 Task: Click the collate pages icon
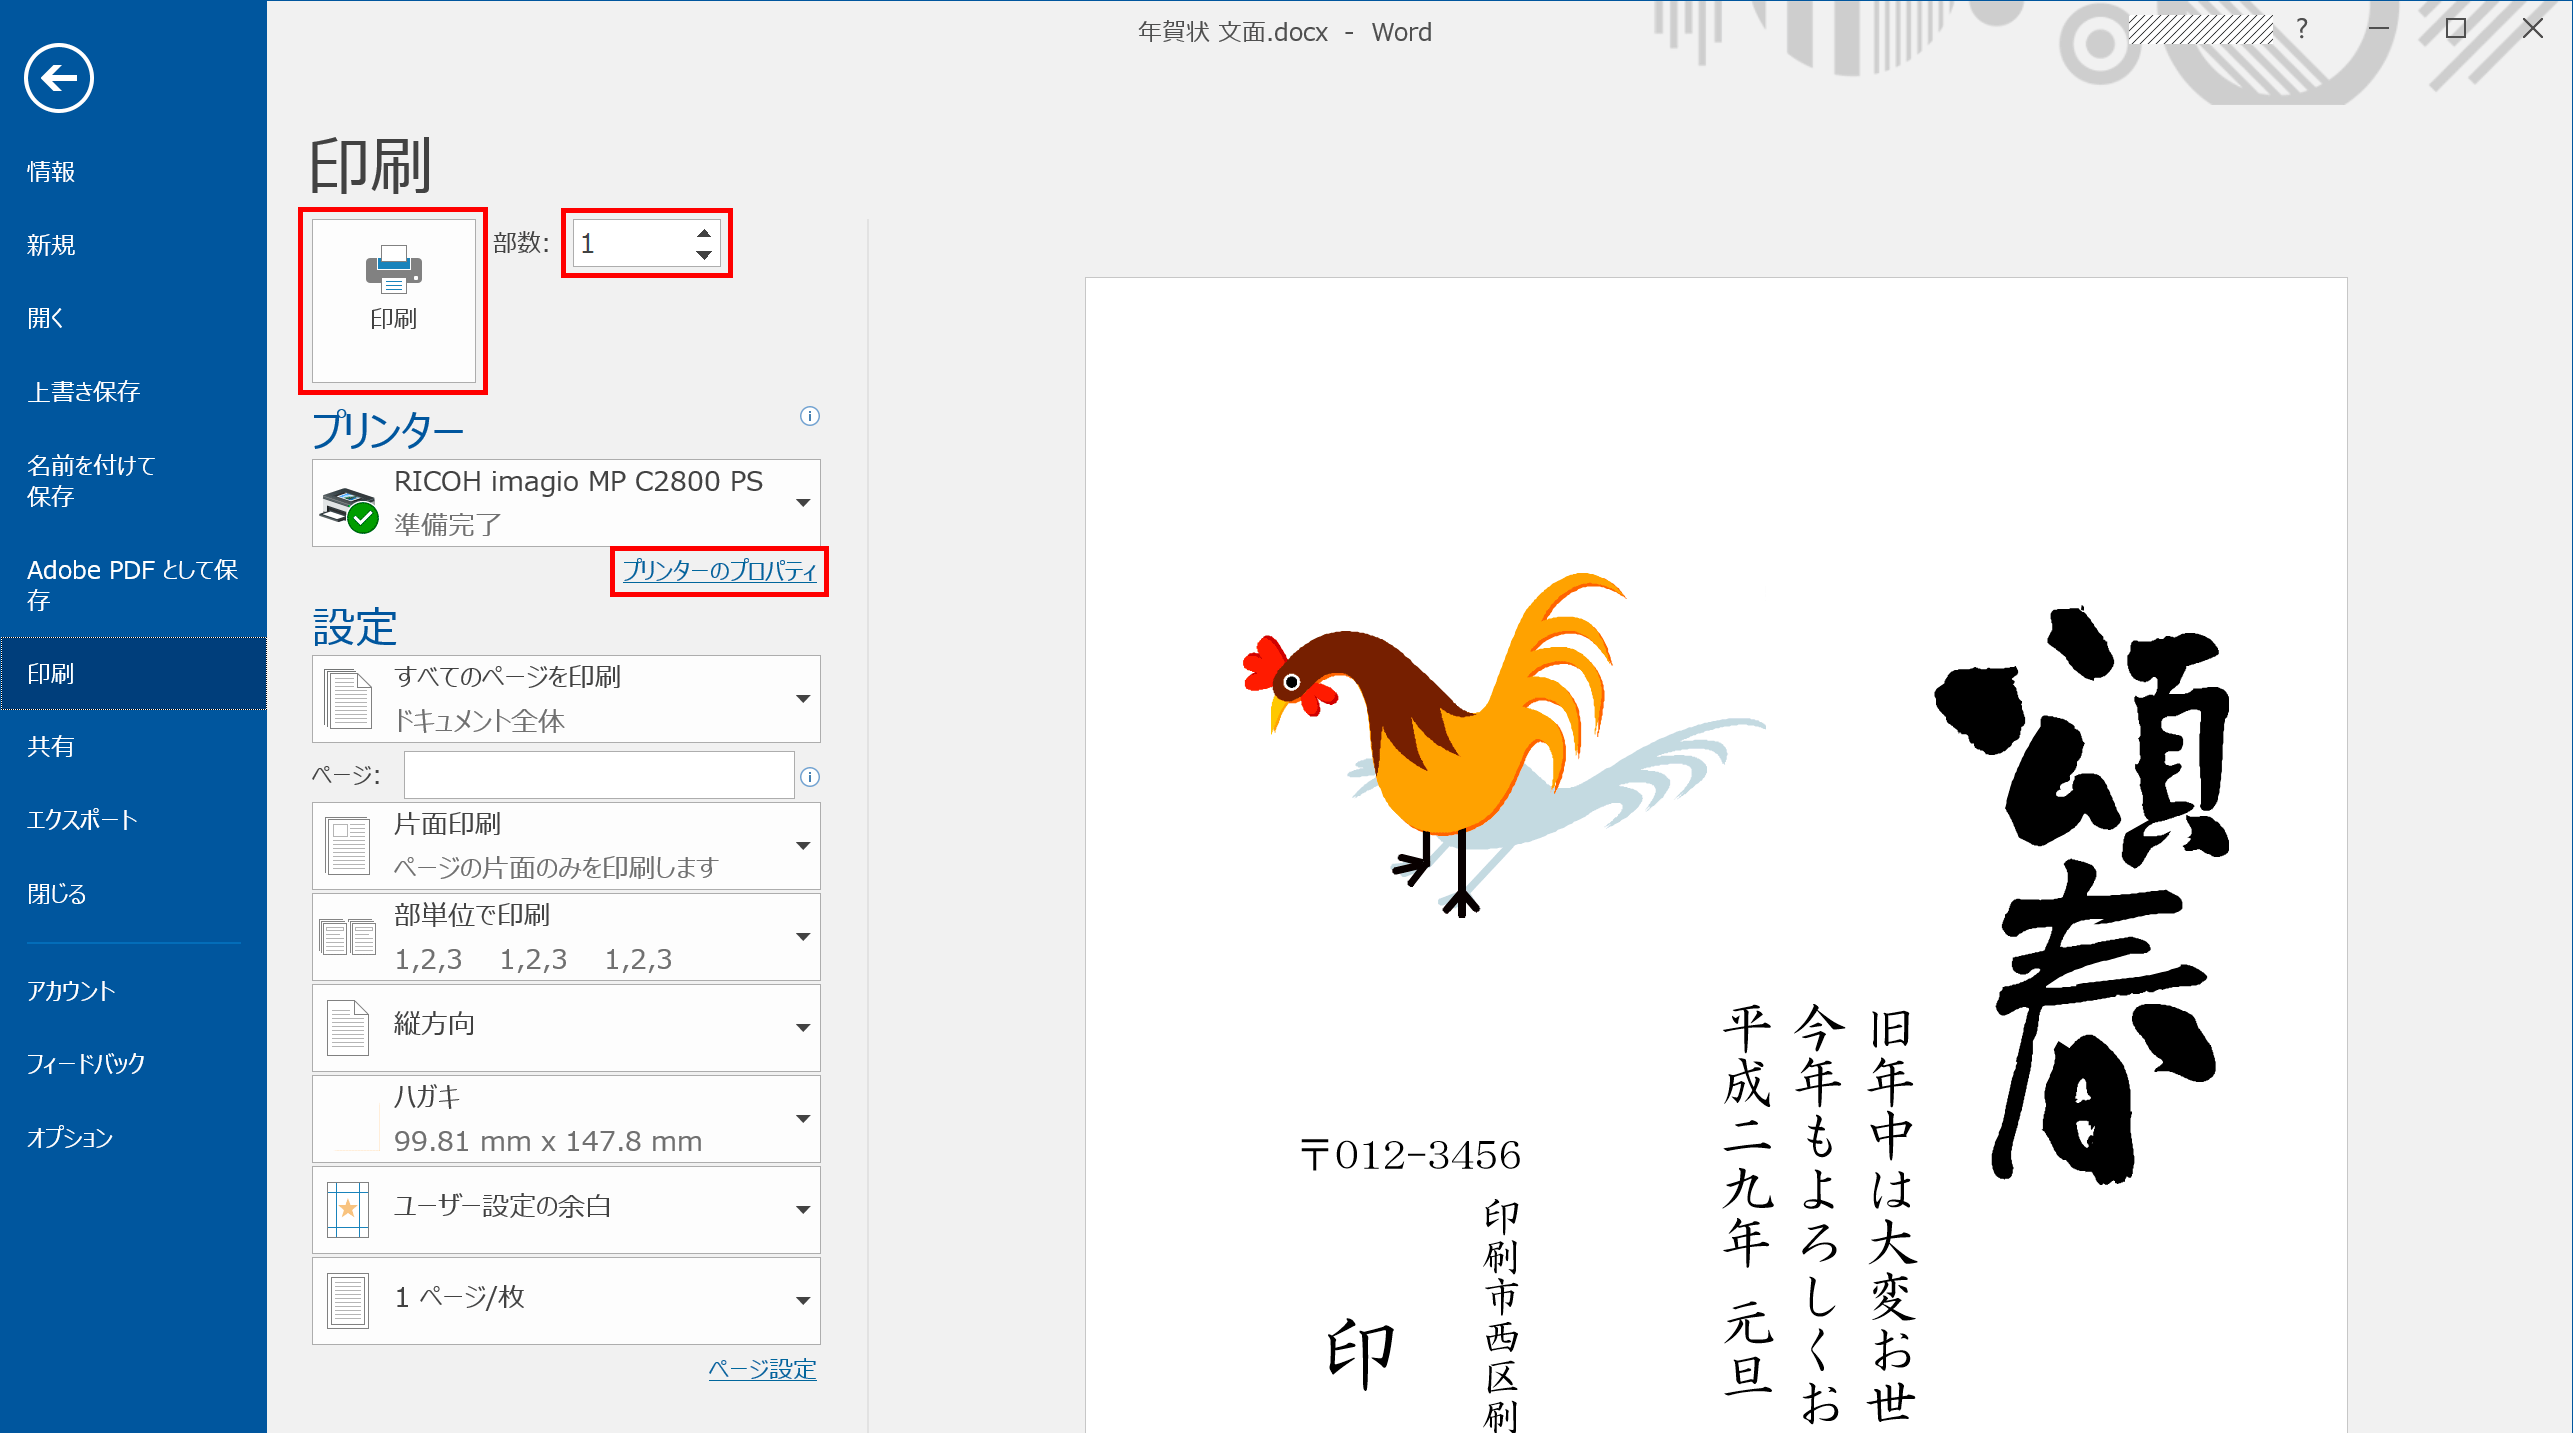pyautogui.click(x=348, y=937)
